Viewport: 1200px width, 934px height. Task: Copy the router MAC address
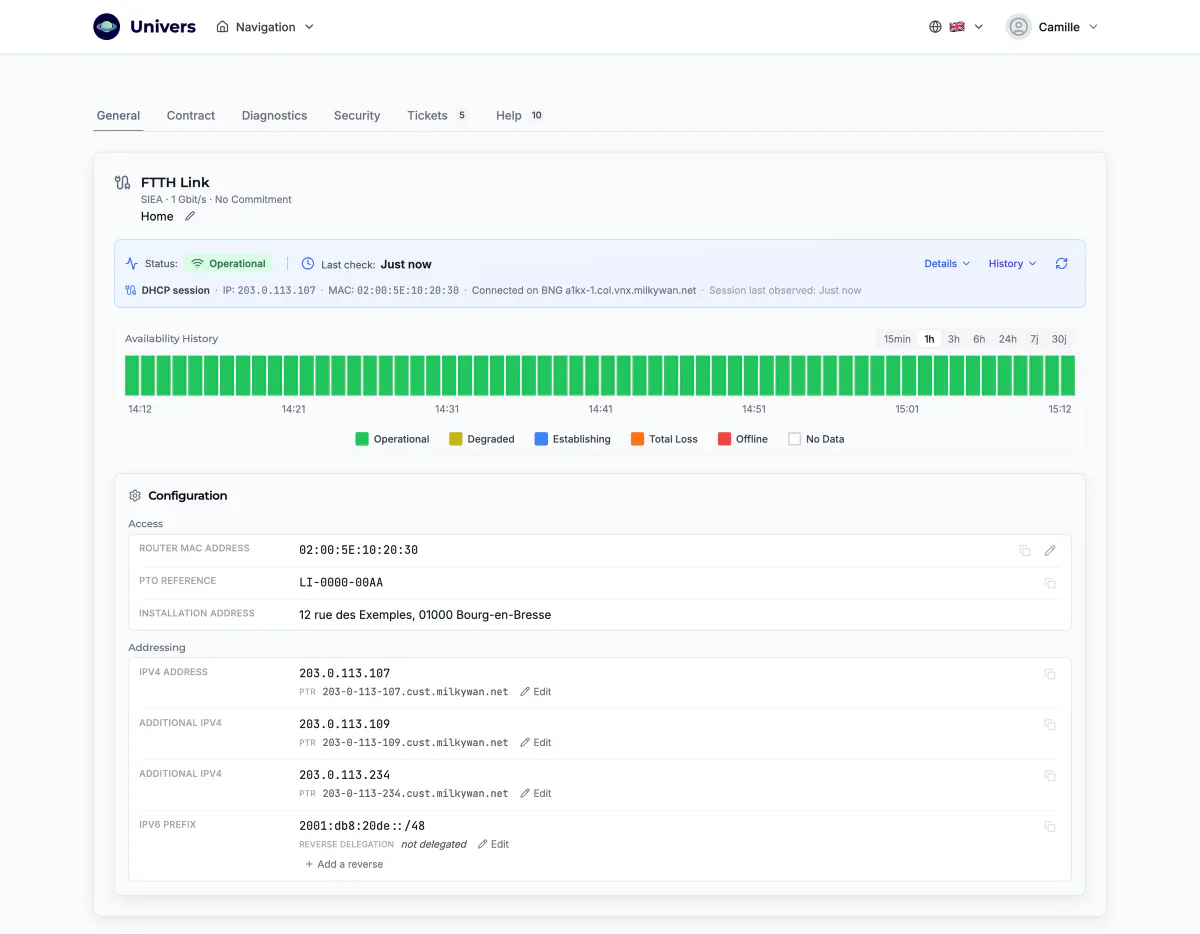pyautogui.click(x=1025, y=551)
